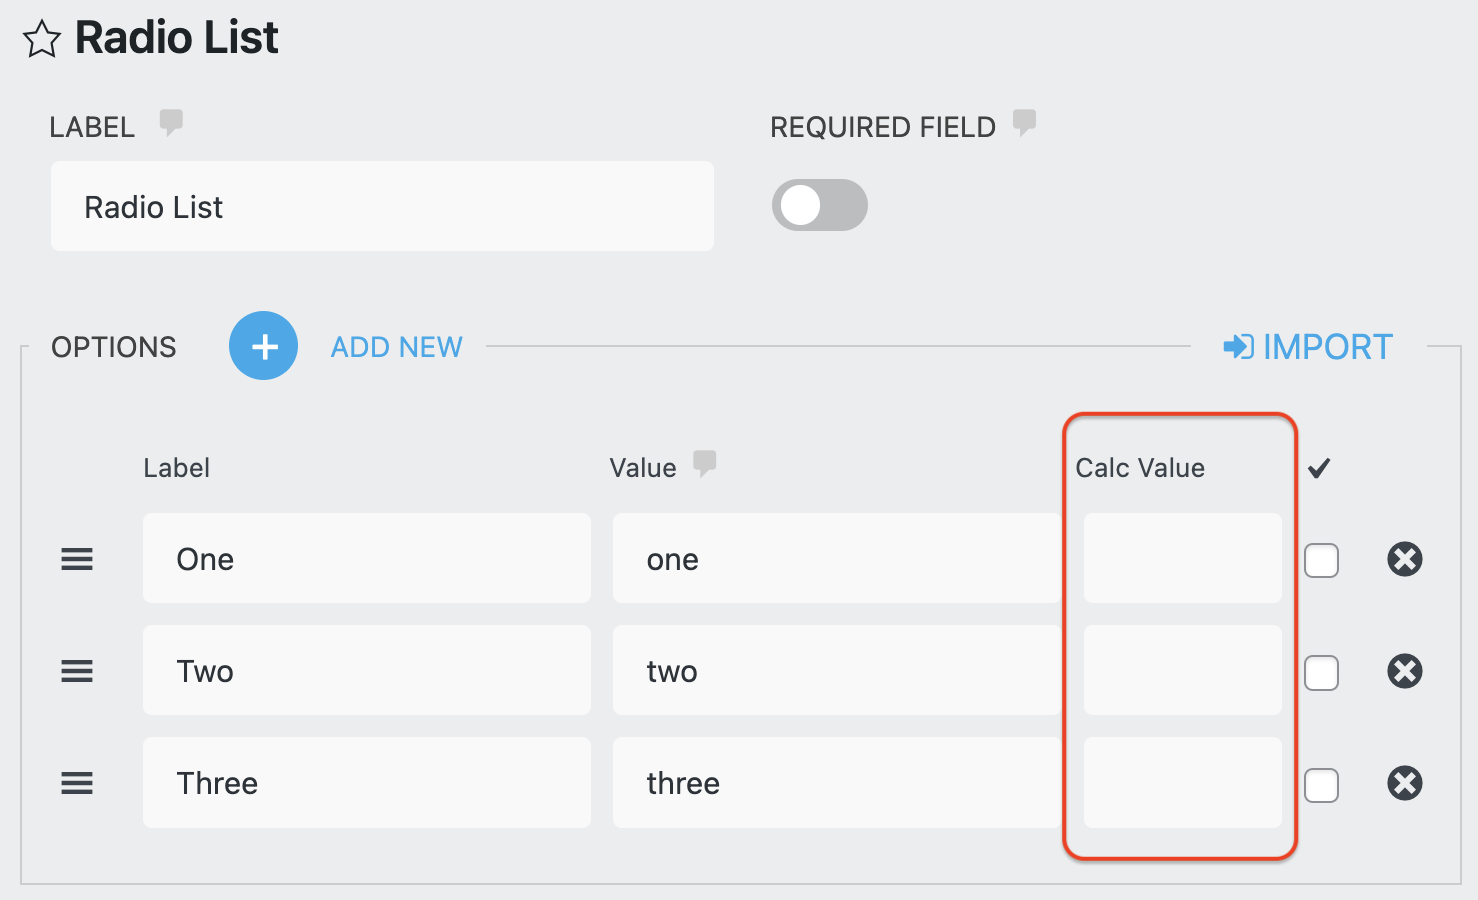Remove option Three using the X icon

pos(1404,783)
